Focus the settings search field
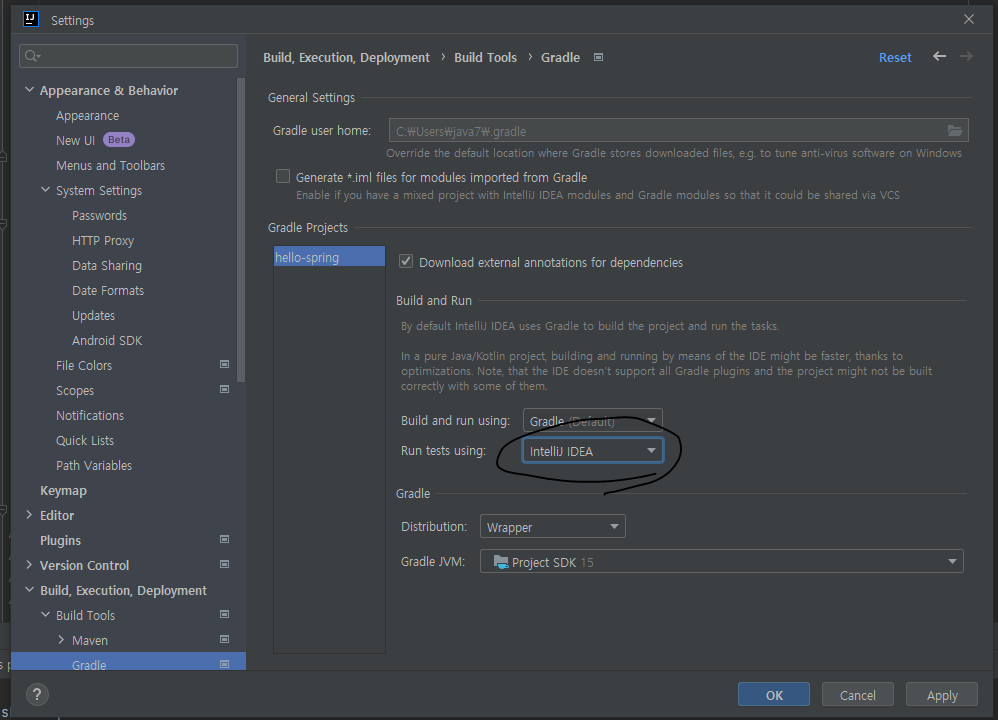Screen dimensions: 998x720 (x=129, y=56)
